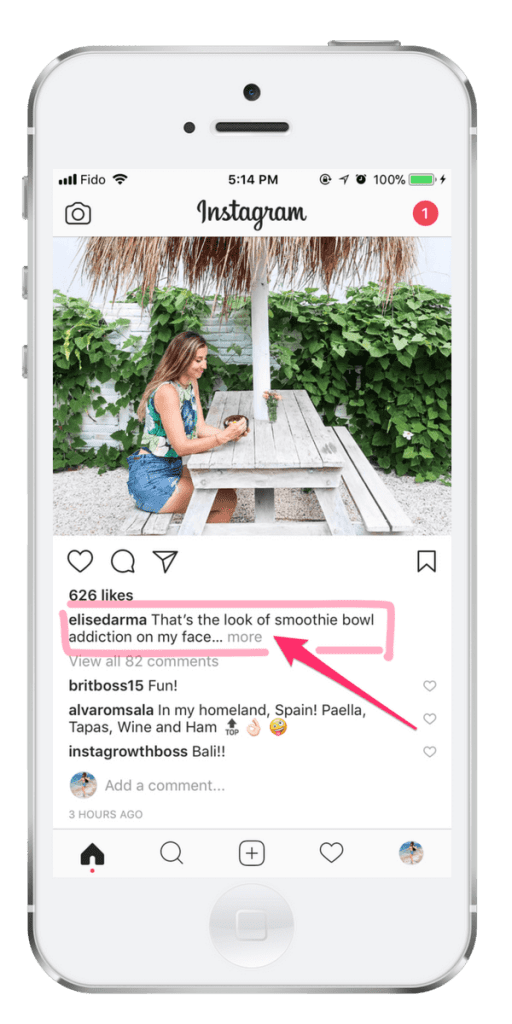Tap the comment bubble icon

tap(123, 562)
